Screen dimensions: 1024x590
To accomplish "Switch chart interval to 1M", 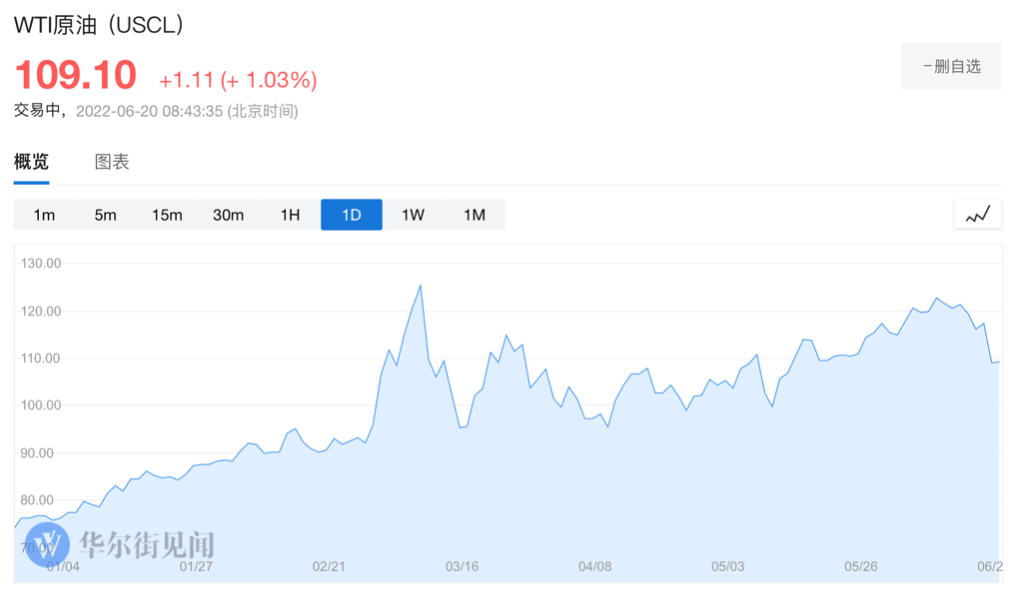I will tap(474, 215).
